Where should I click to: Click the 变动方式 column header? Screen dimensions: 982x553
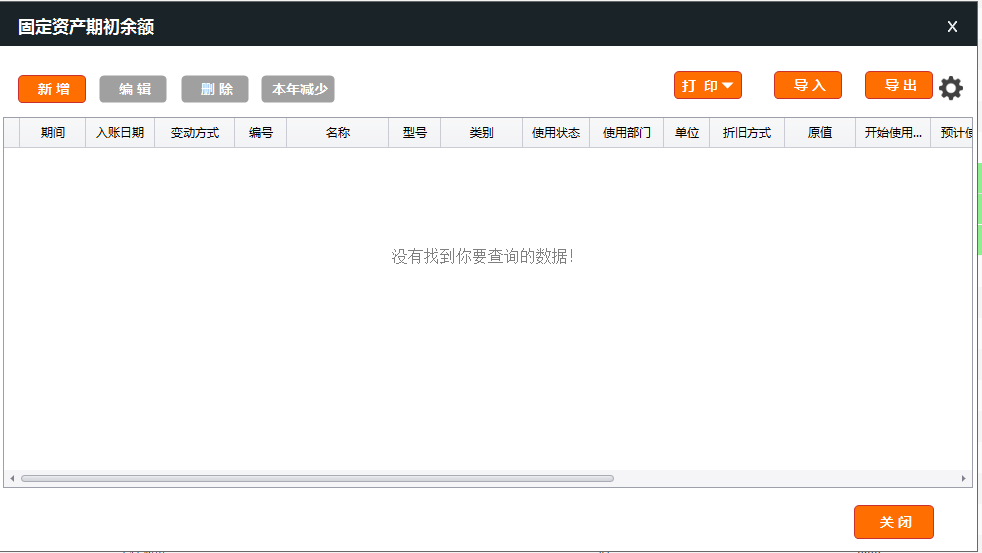(195, 133)
